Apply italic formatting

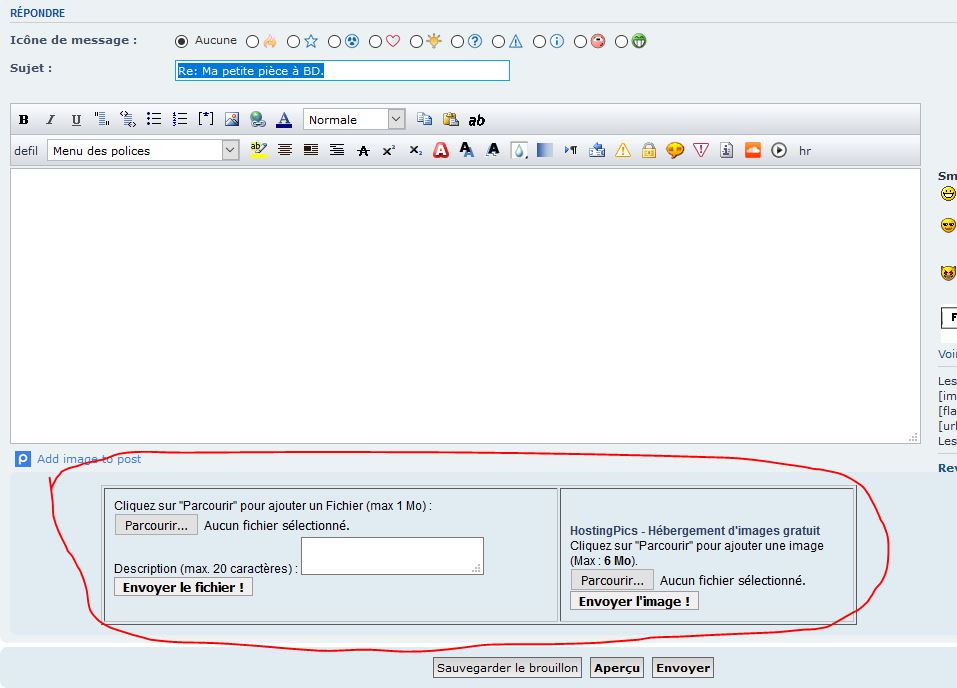click(x=51, y=120)
